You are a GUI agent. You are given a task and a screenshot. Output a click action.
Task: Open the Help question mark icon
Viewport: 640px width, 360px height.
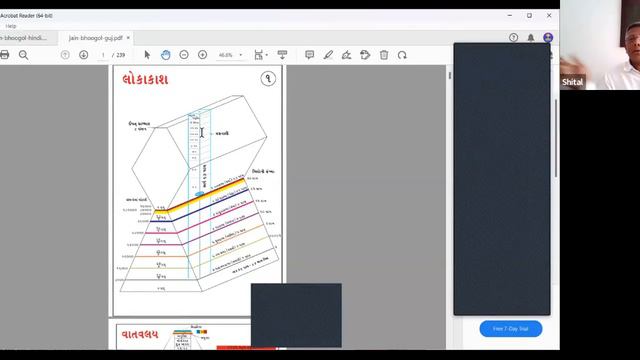(513, 38)
